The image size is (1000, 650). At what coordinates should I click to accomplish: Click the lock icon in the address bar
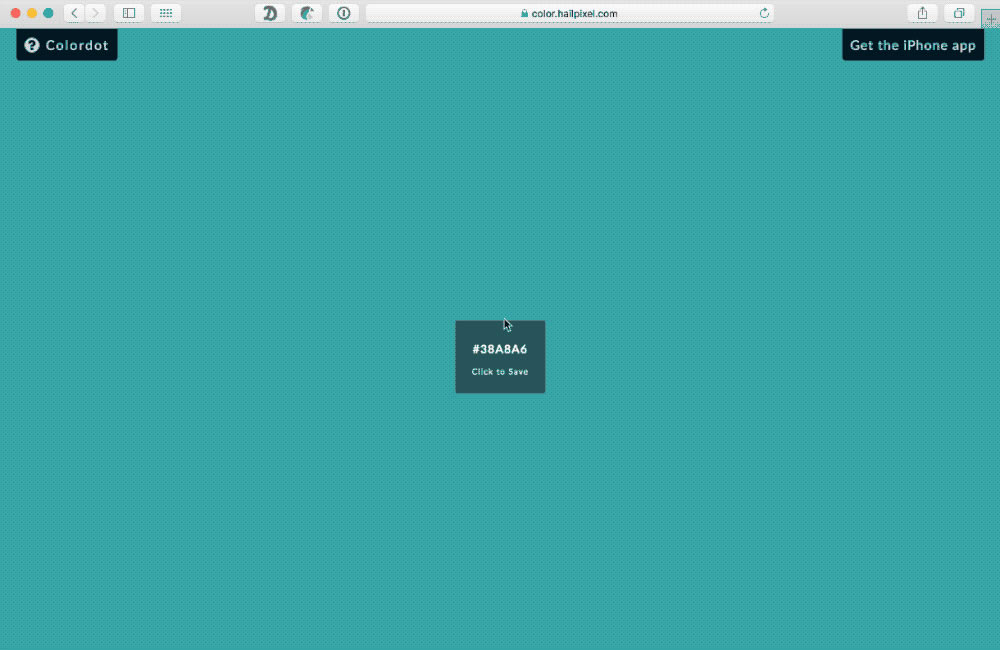[x=524, y=14]
